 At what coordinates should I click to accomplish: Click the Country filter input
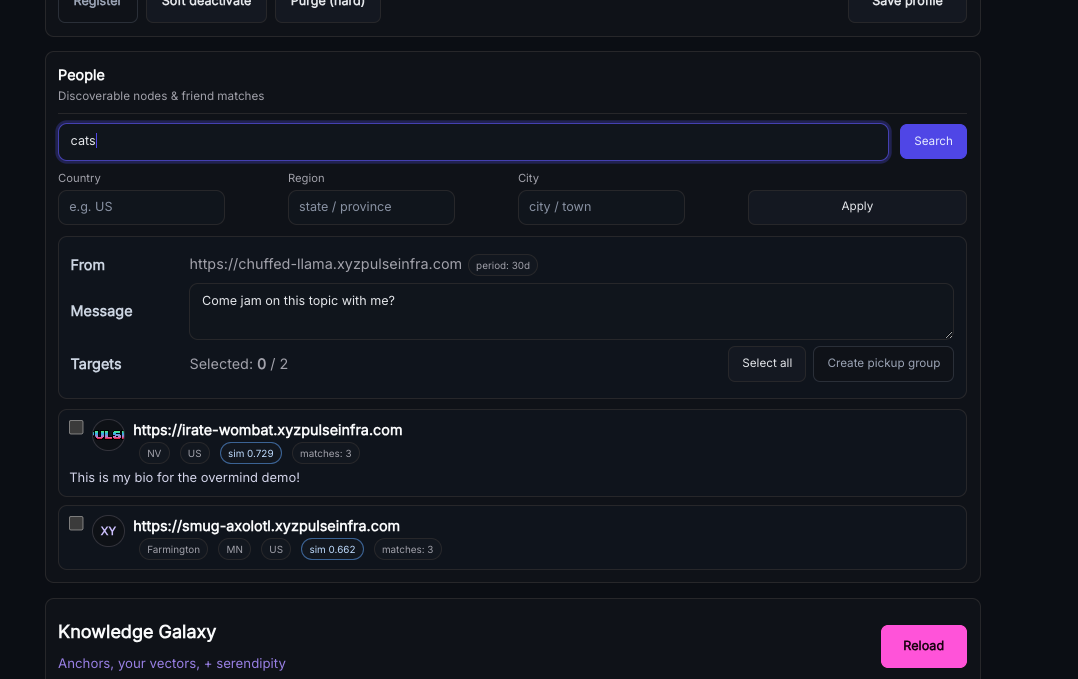(x=141, y=207)
